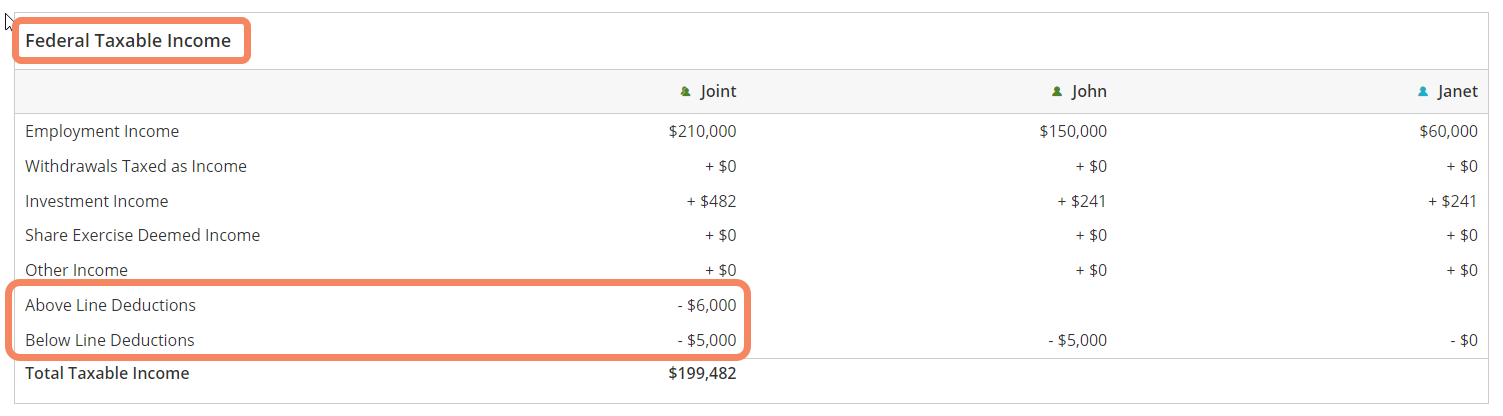Click the Other Income row label
This screenshot has height=416, width=1503.
[x=76, y=270]
